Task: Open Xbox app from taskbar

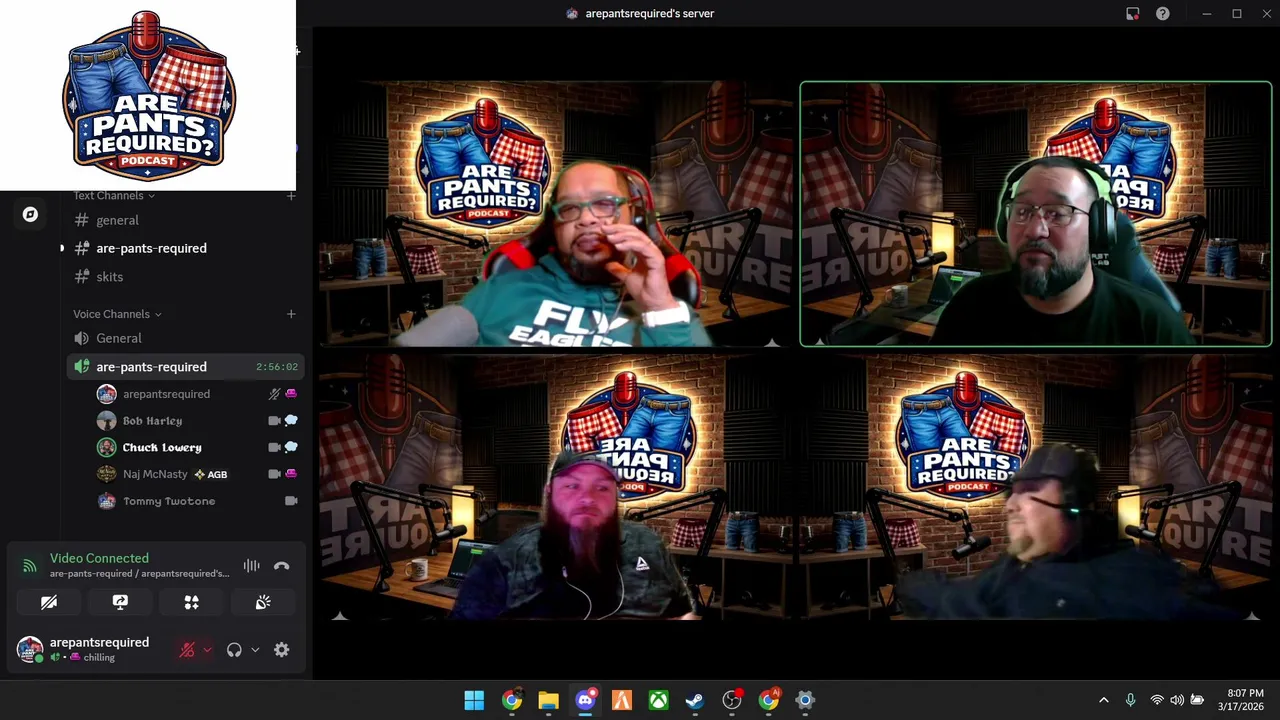Action: click(x=658, y=700)
